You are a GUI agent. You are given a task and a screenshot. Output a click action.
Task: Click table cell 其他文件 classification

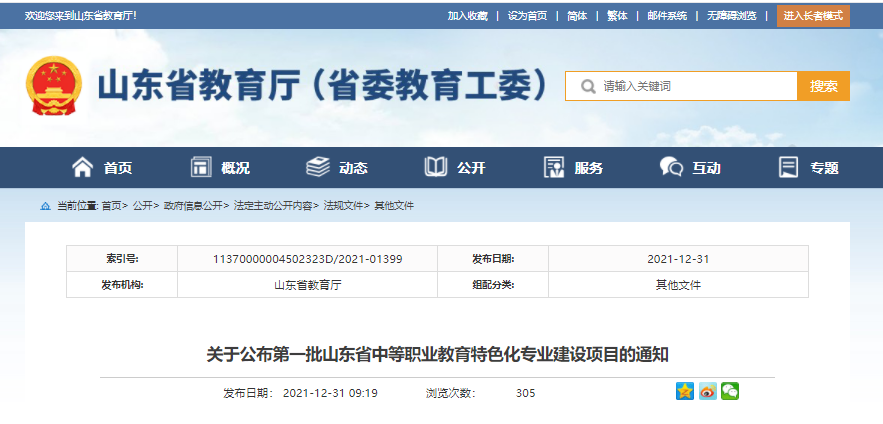click(678, 285)
